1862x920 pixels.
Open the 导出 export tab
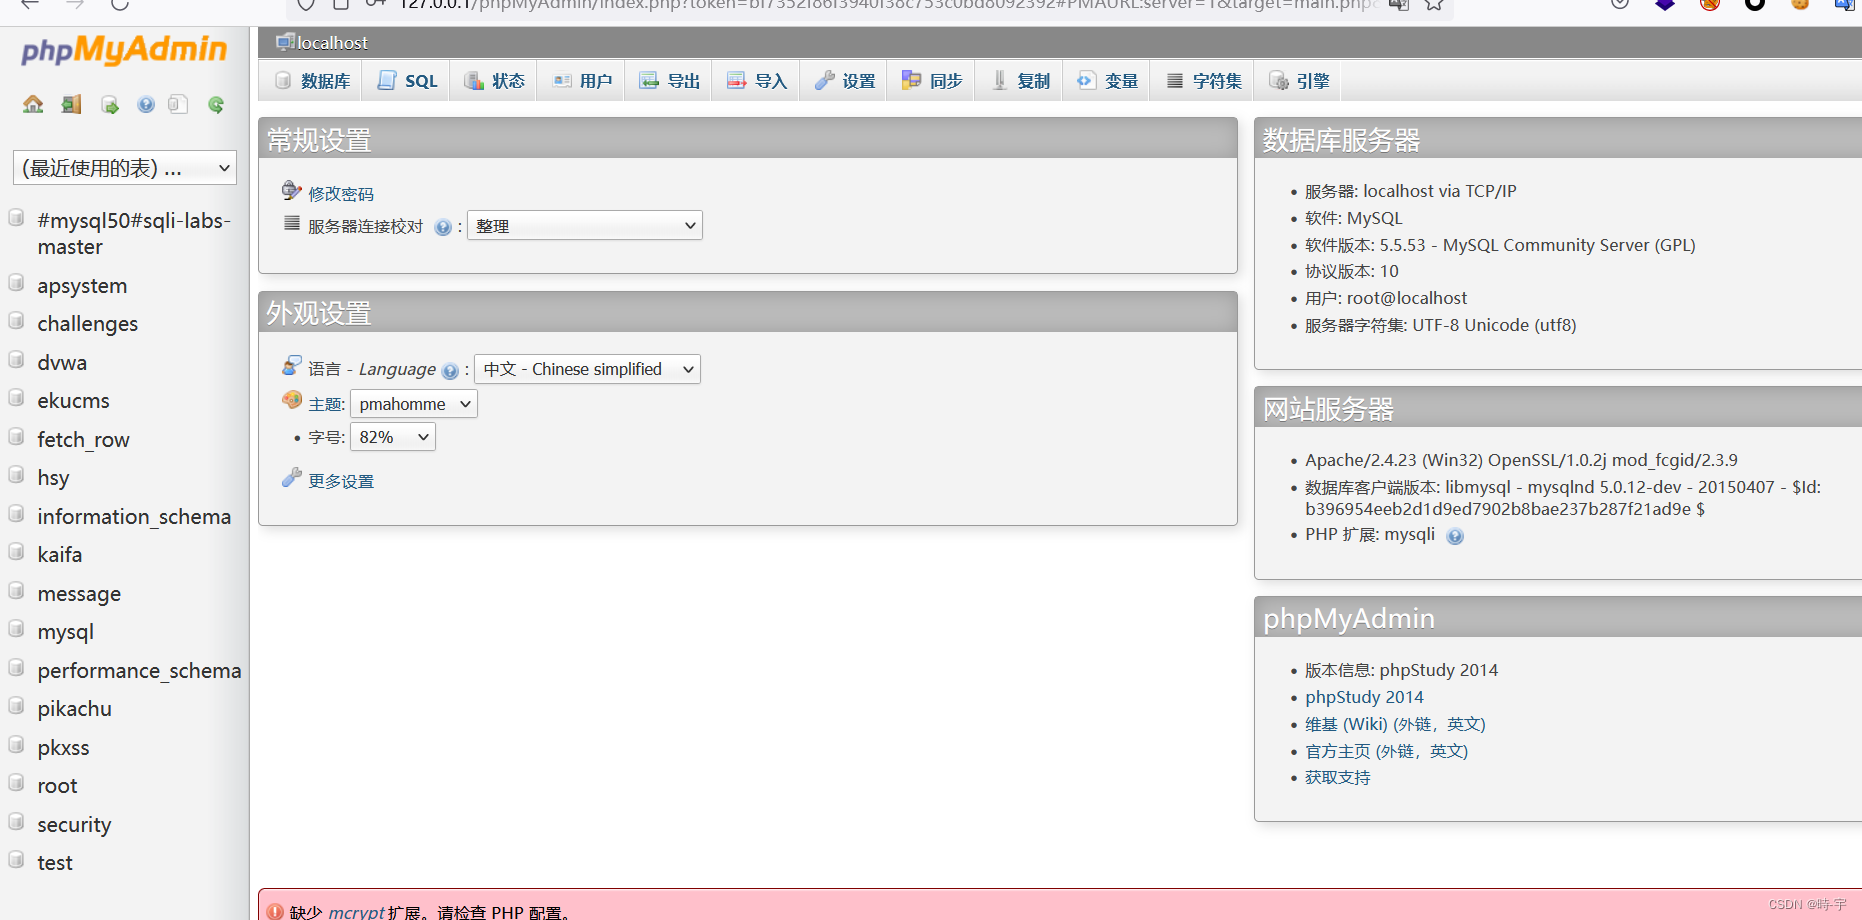(x=668, y=80)
